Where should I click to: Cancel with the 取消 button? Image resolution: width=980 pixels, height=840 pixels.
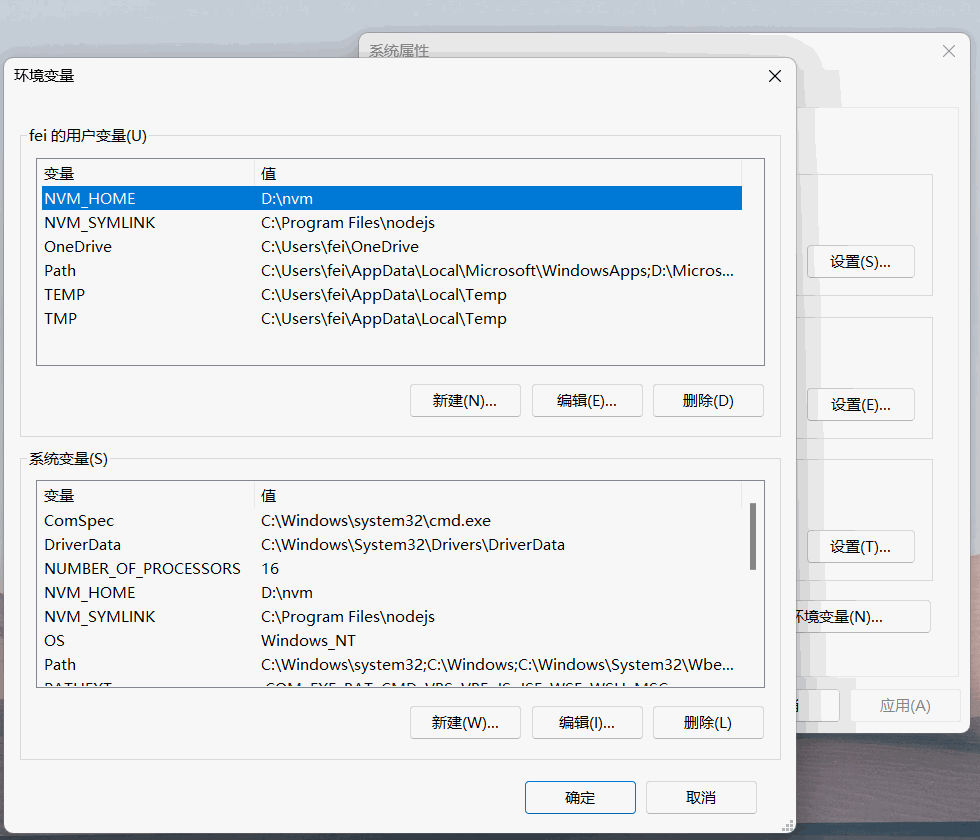point(701,798)
